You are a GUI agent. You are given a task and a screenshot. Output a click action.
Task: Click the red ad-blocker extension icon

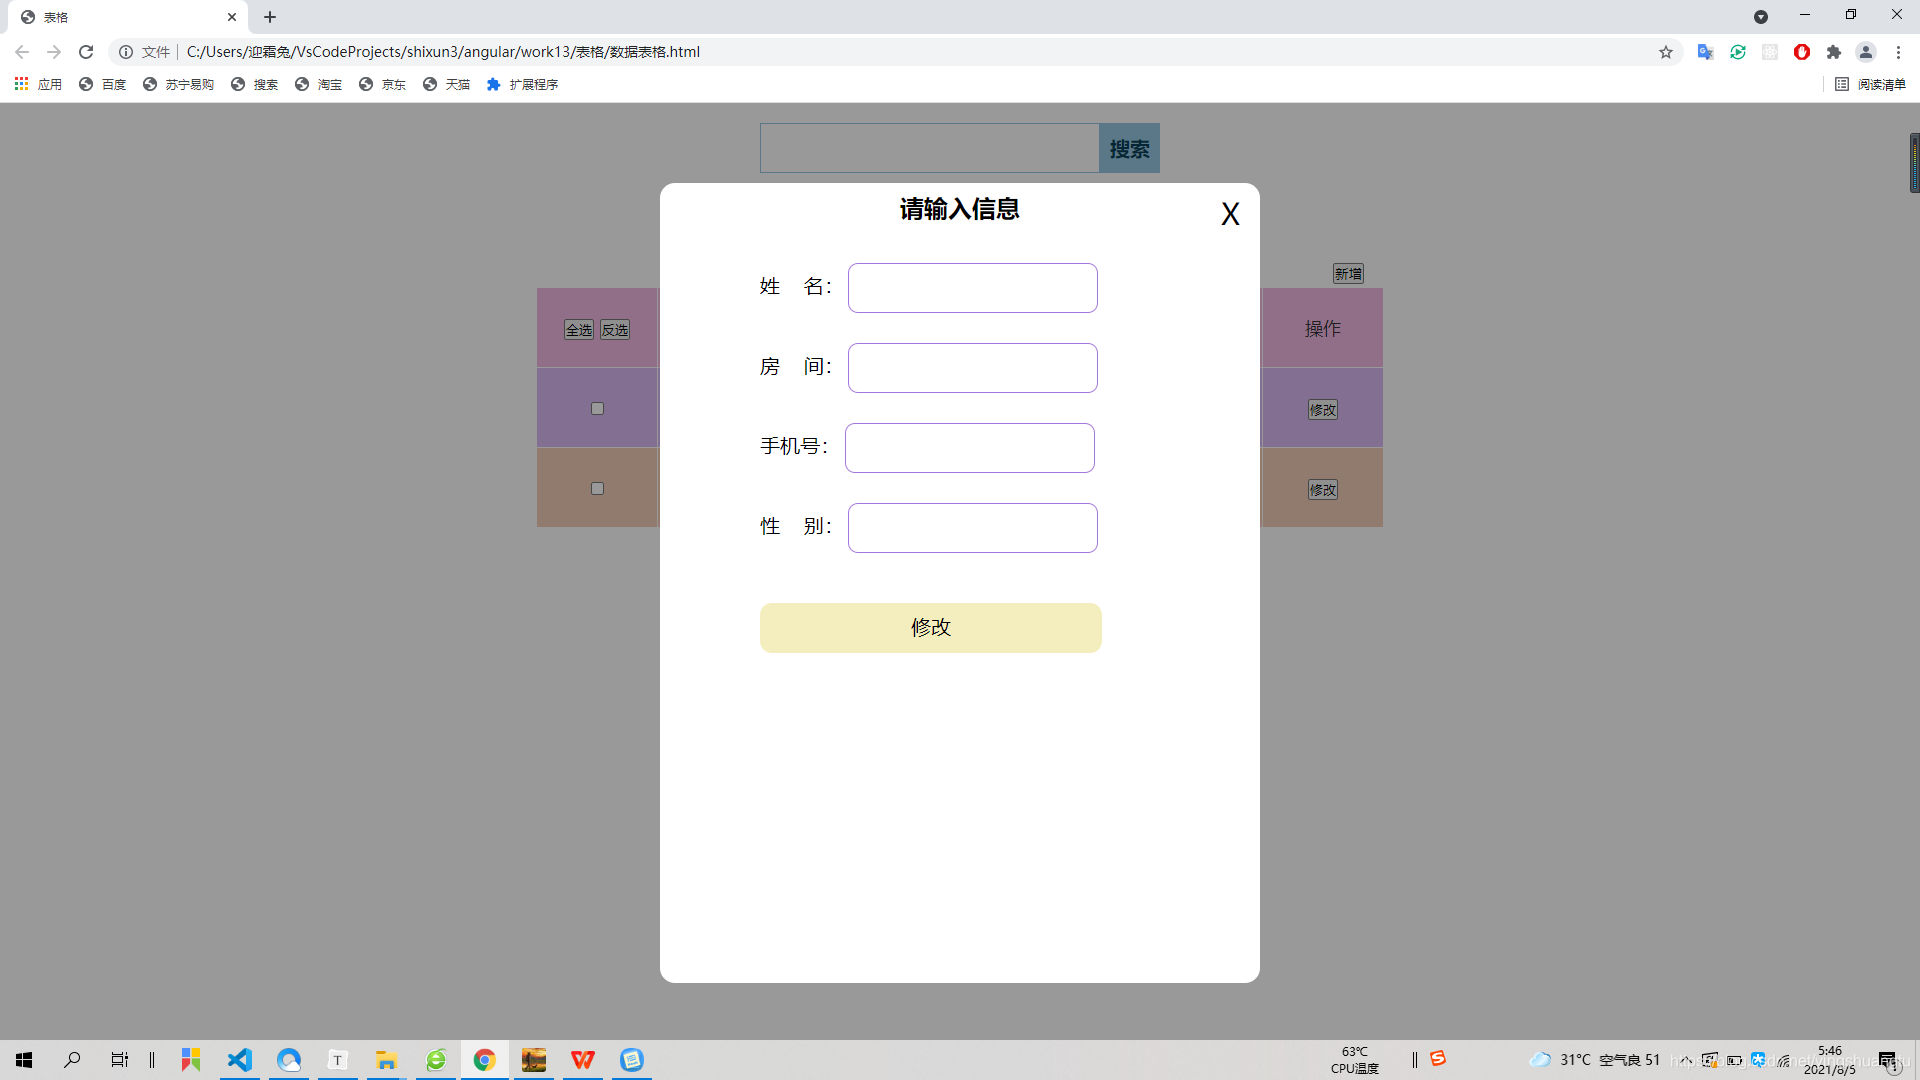tap(1802, 52)
